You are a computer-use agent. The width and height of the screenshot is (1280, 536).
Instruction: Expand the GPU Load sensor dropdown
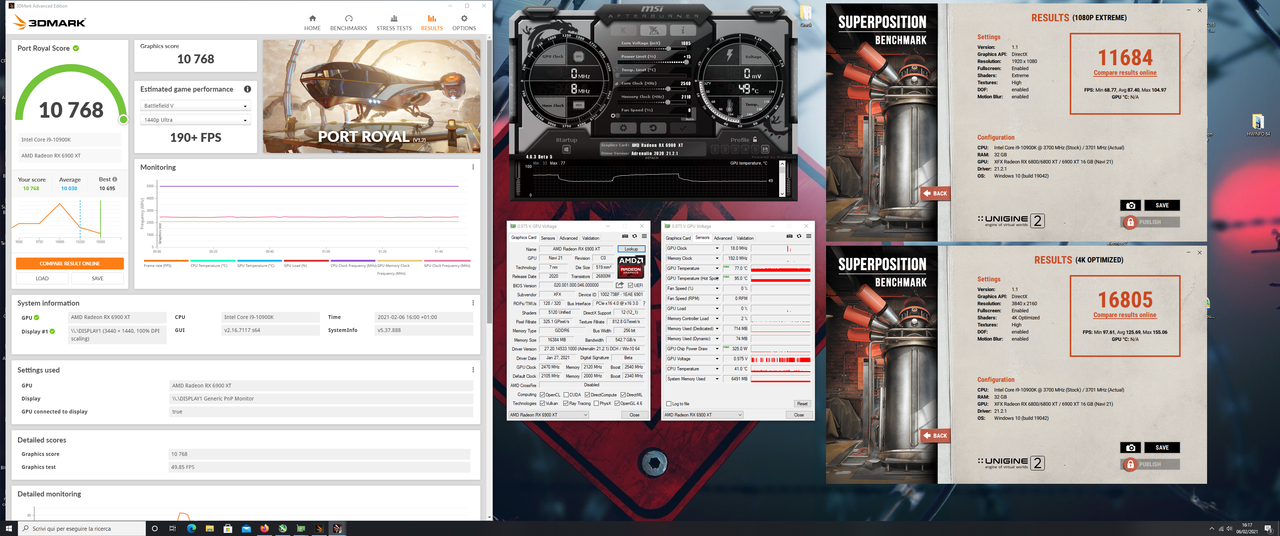point(717,309)
